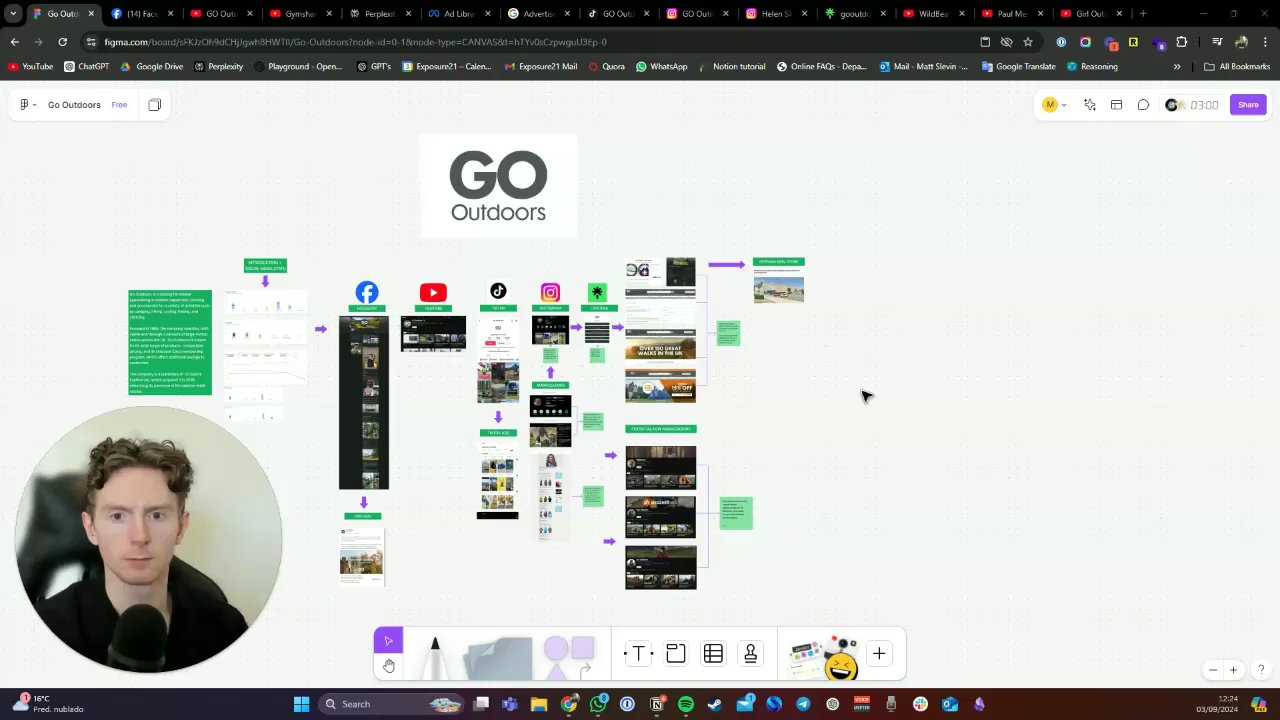Screen dimensions: 1280x720
Task: Click the purple Share button
Action: 1248,104
